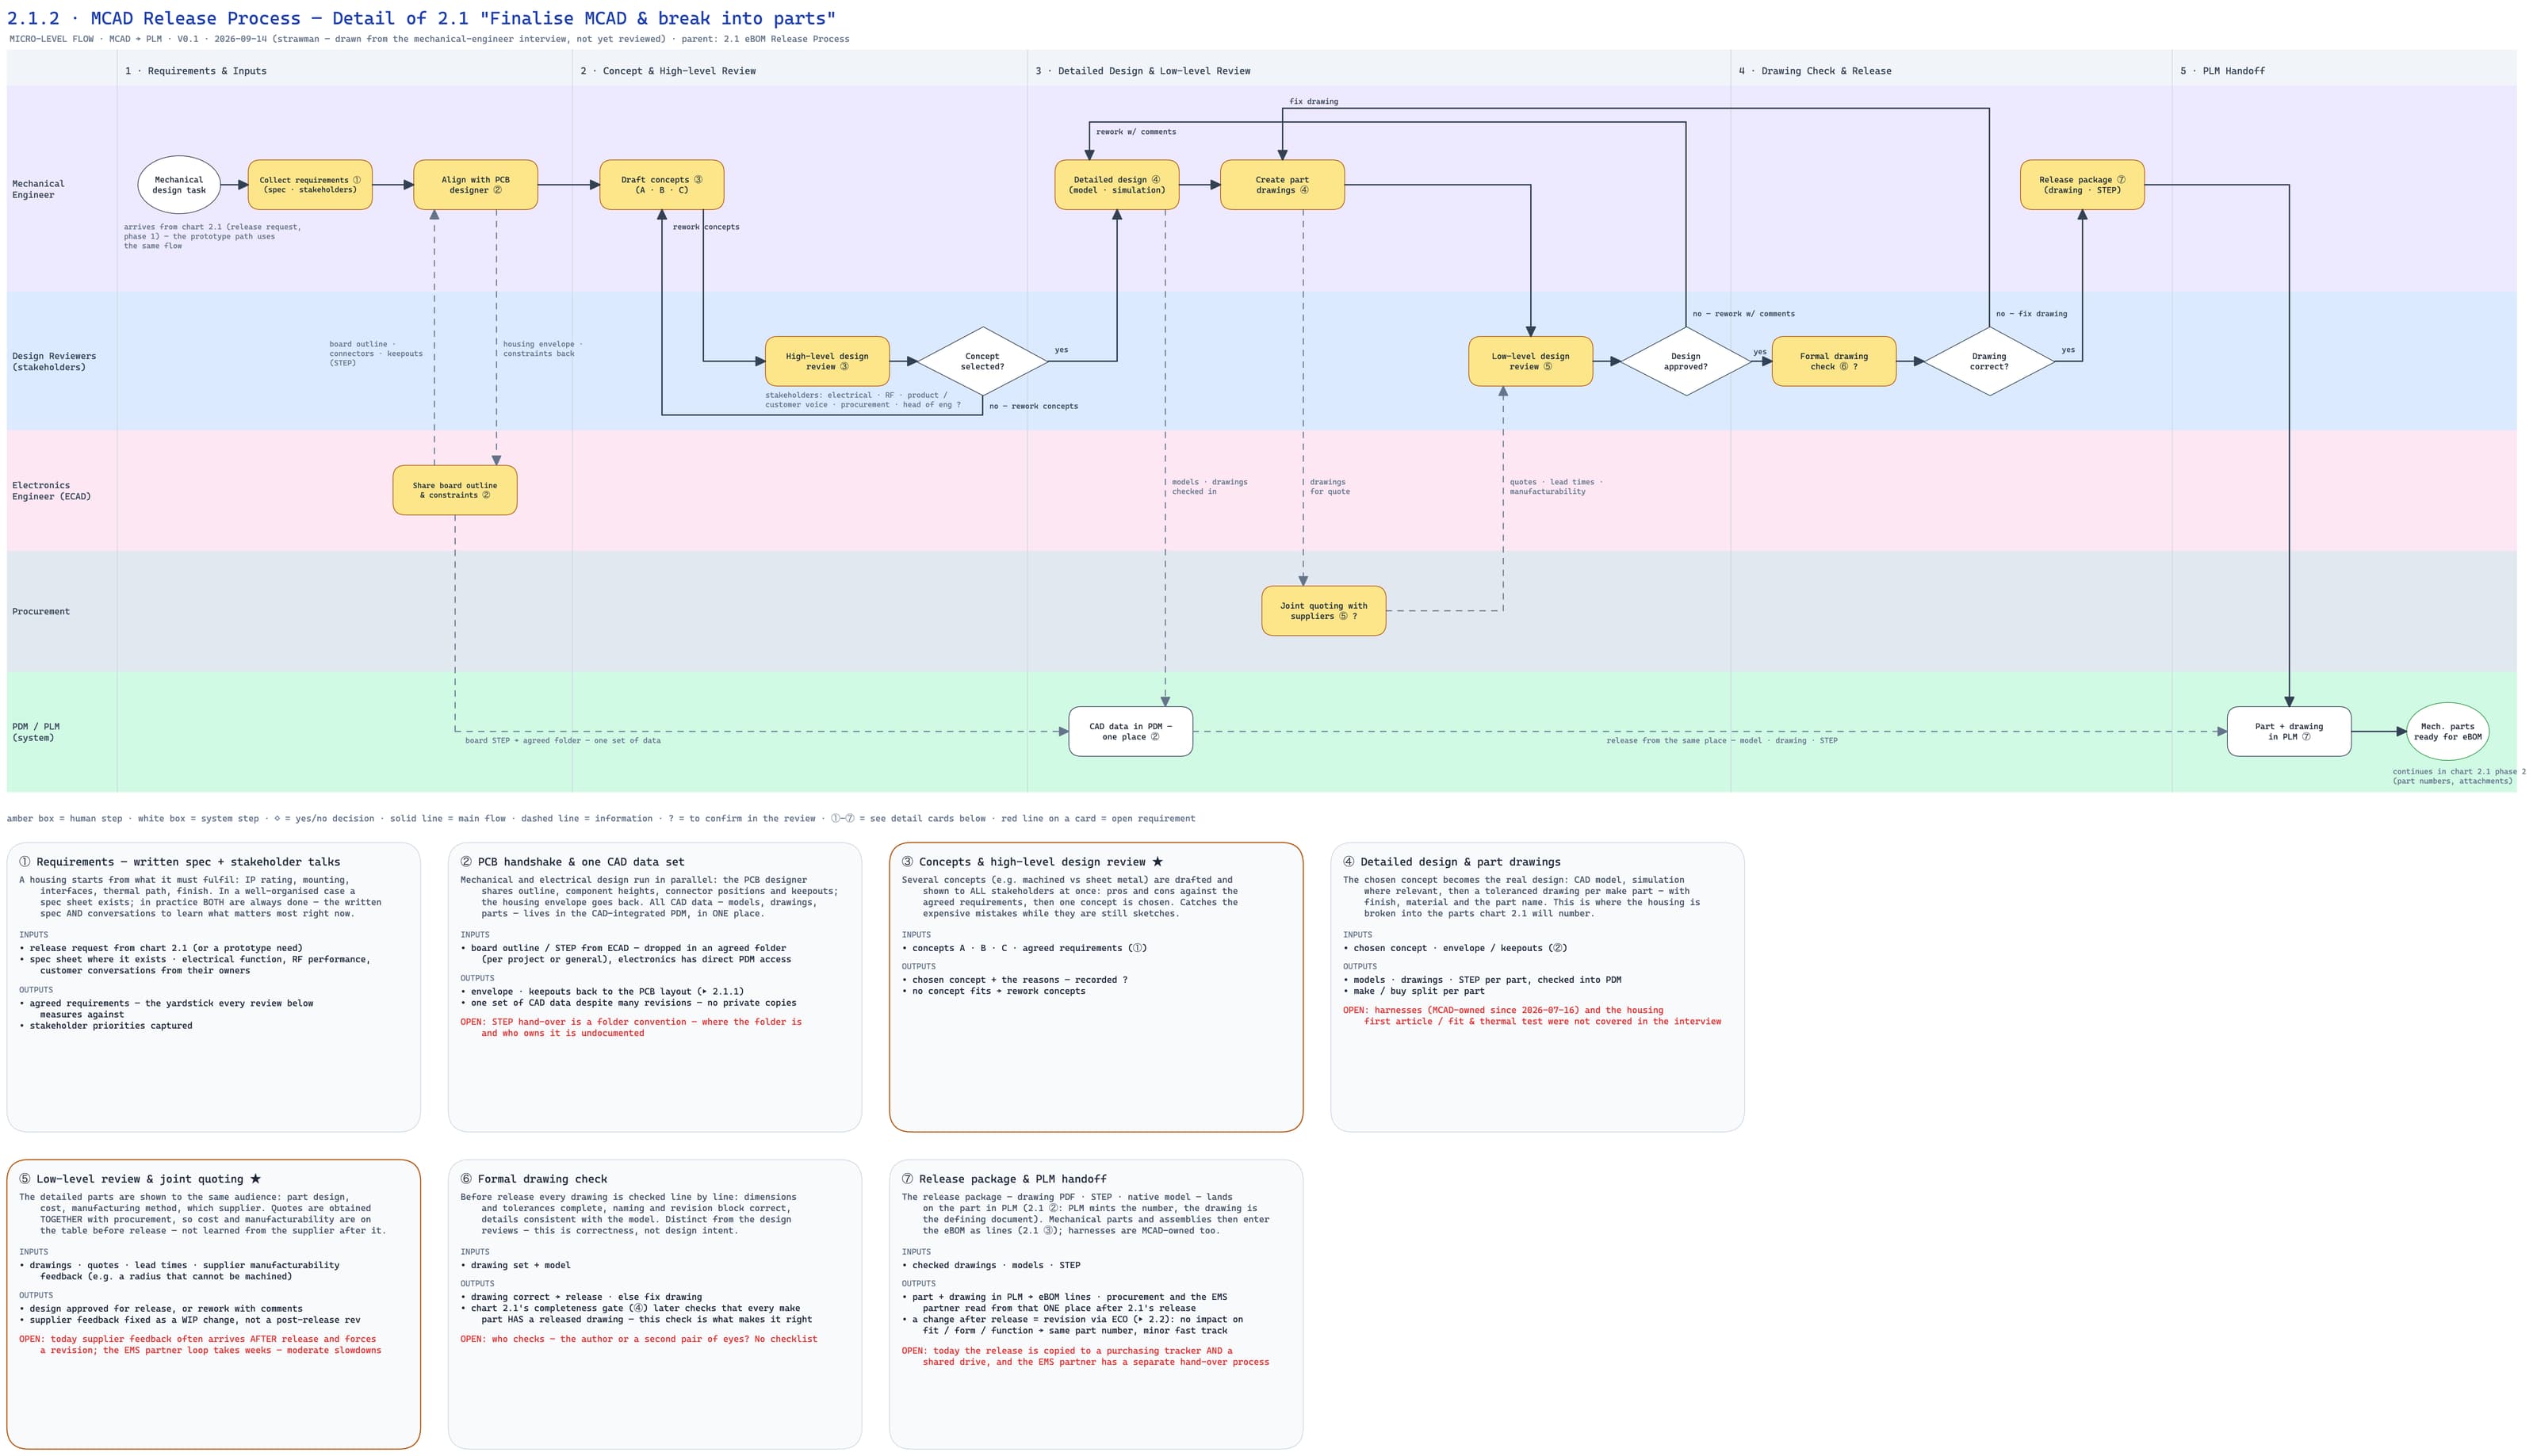The image size is (2537, 1456).
Task: Click the 'drawings for quote' label
Action: (x=1330, y=487)
